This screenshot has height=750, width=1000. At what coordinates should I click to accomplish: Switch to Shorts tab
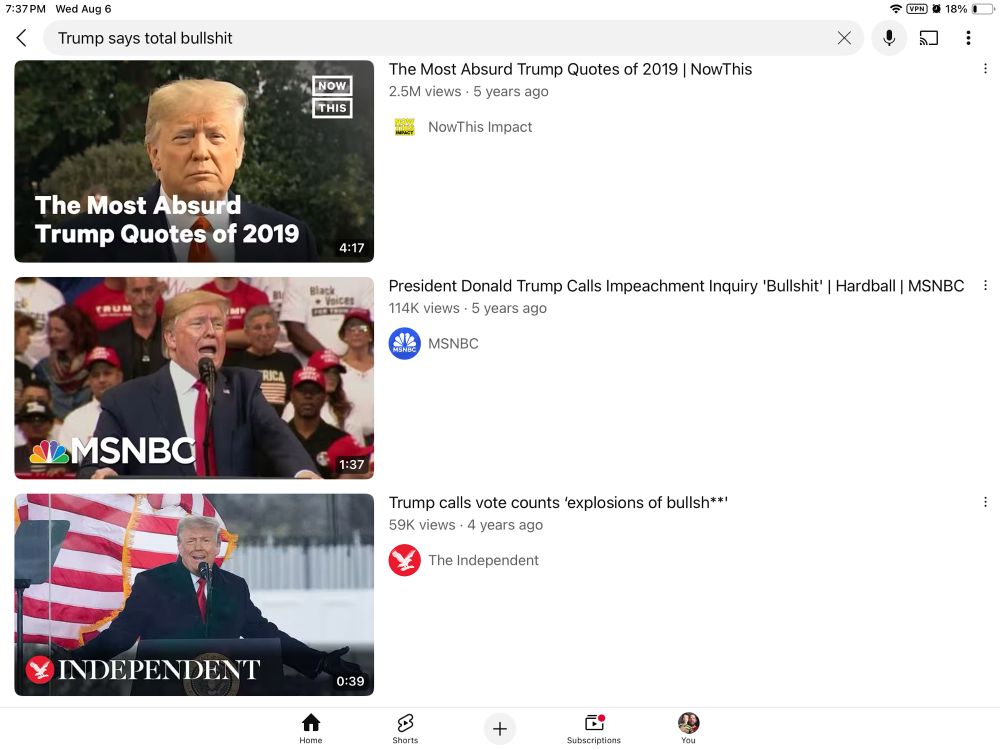point(405,729)
